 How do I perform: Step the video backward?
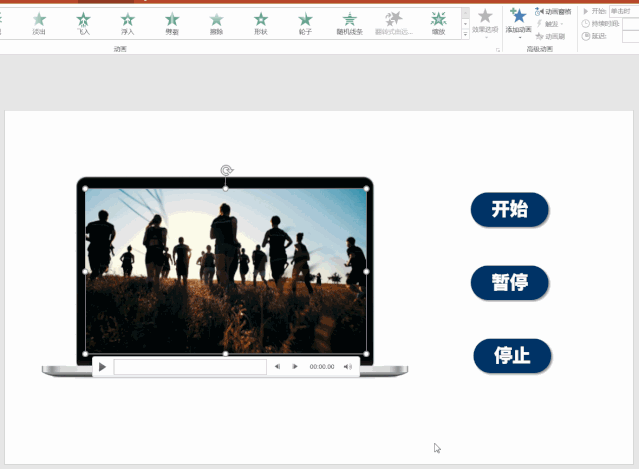click(278, 367)
